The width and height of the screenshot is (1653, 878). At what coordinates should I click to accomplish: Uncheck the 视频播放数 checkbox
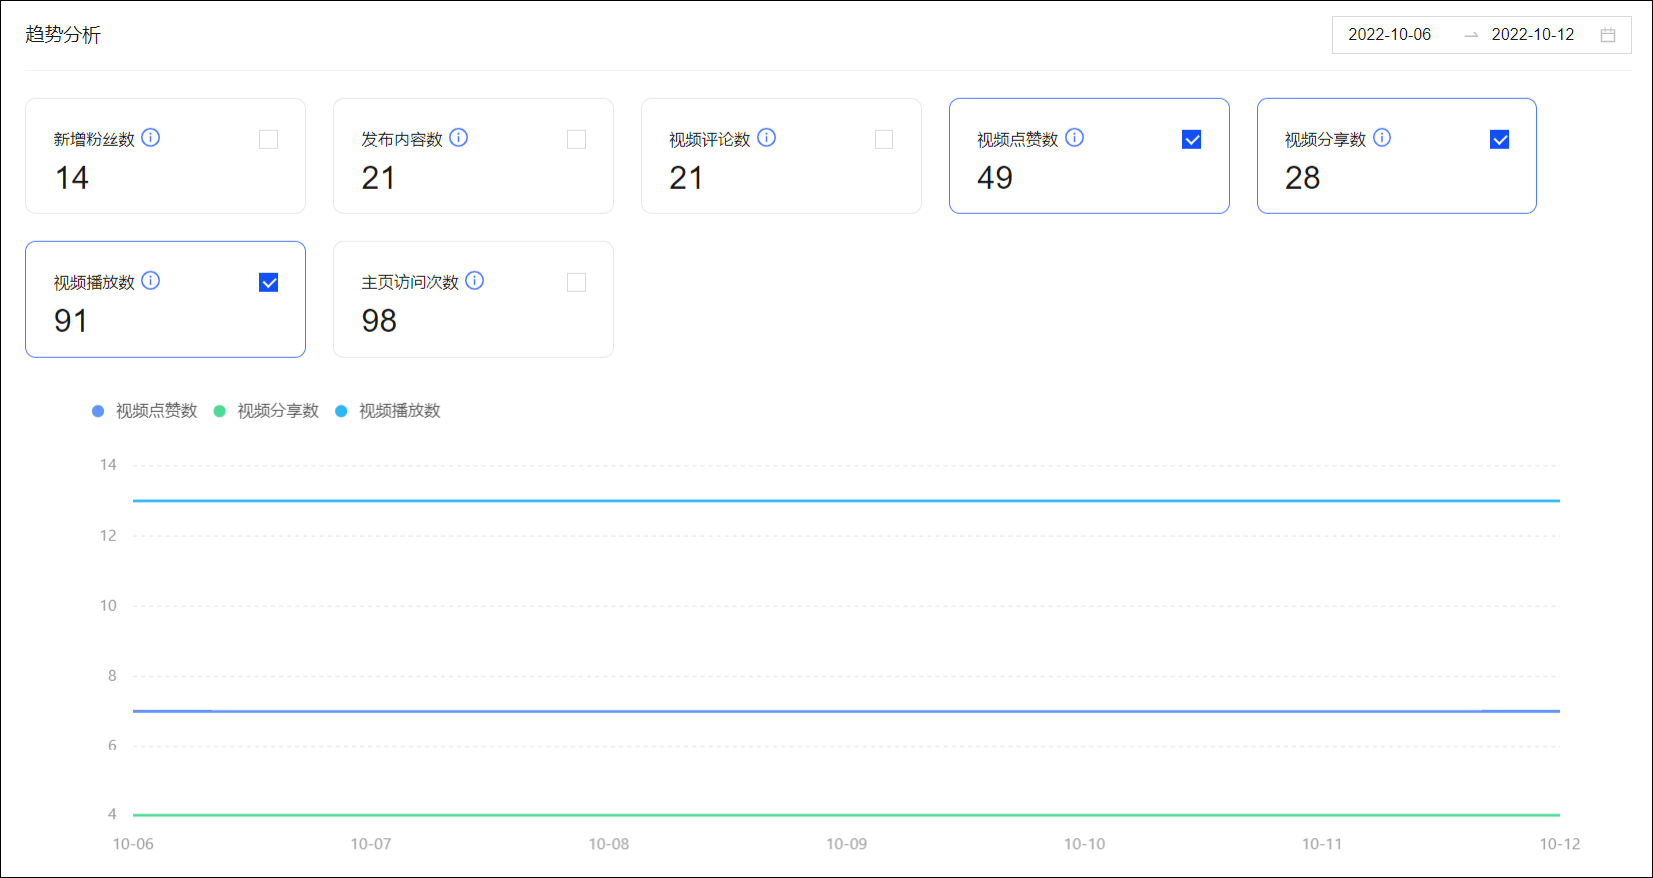click(x=268, y=283)
